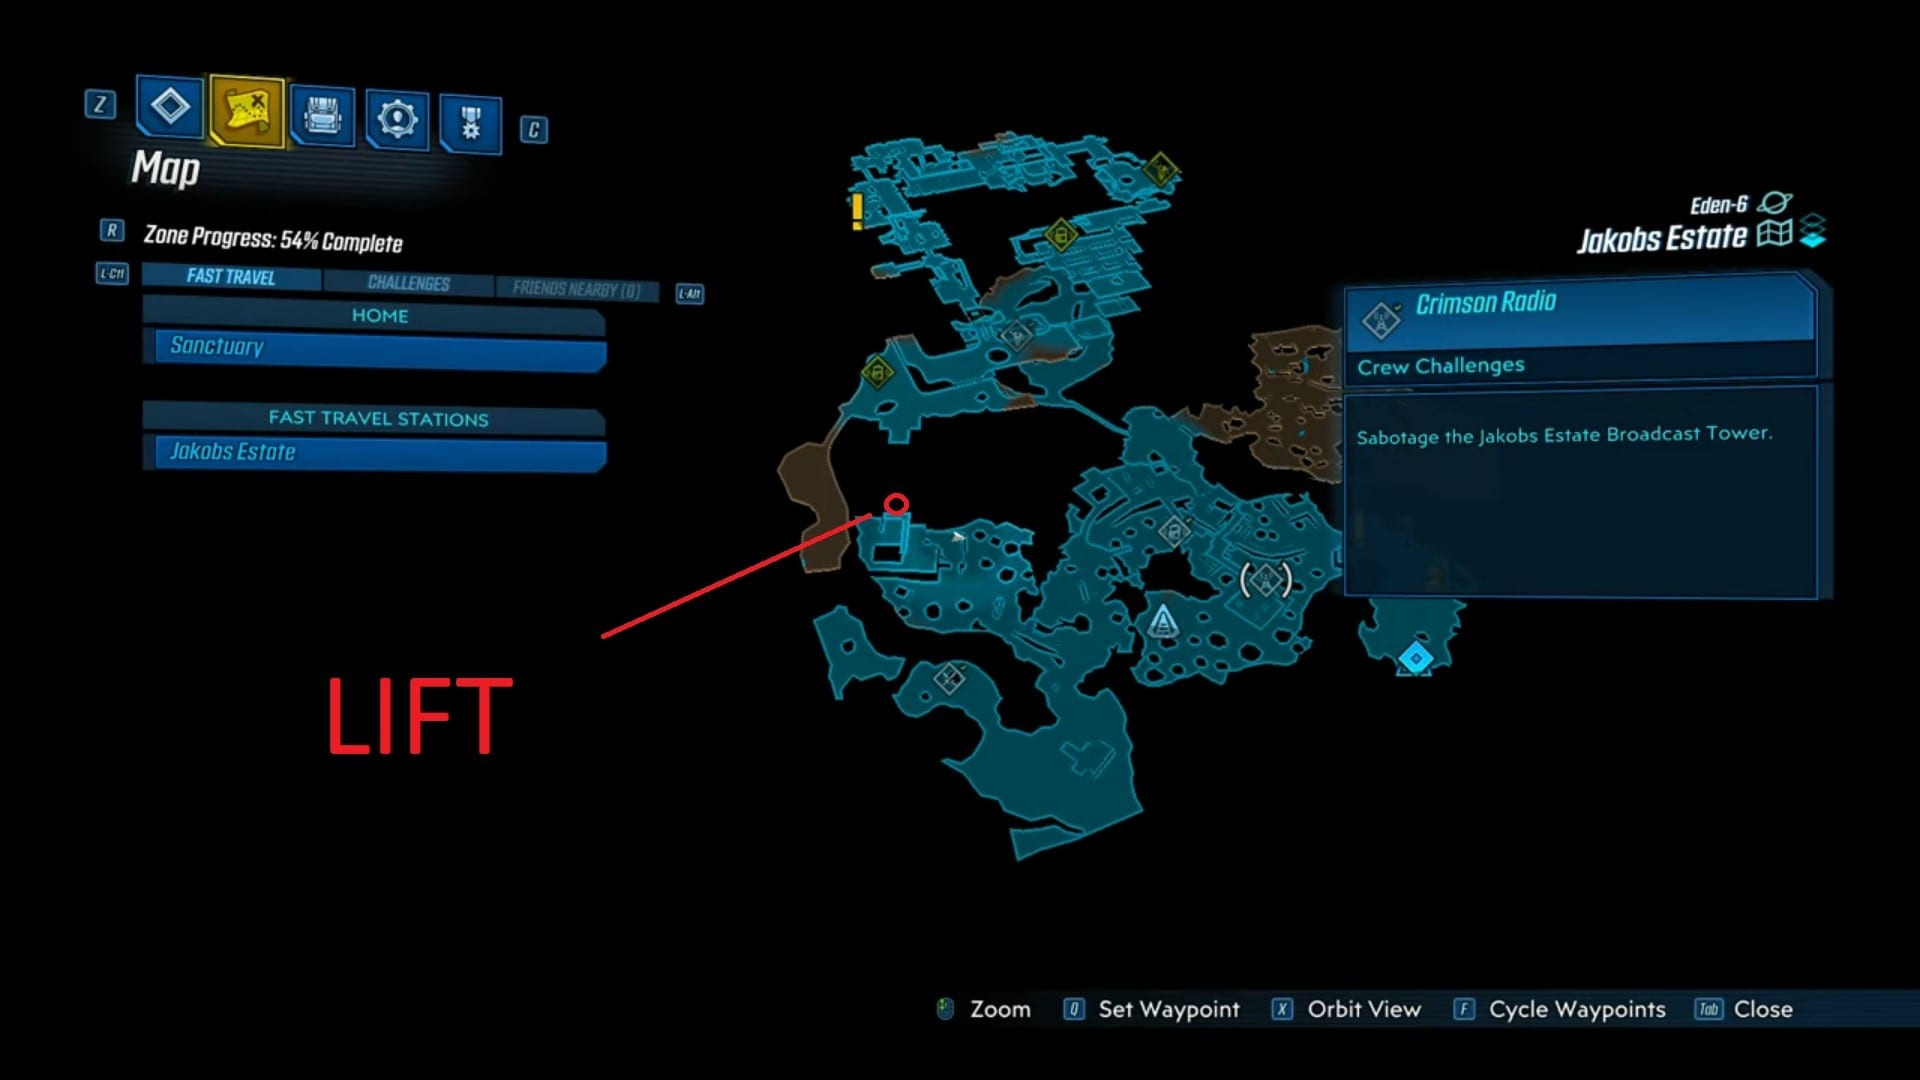This screenshot has height=1080, width=1920.
Task: Toggle FAST TRAVEL STATIONS section
Action: [x=378, y=418]
